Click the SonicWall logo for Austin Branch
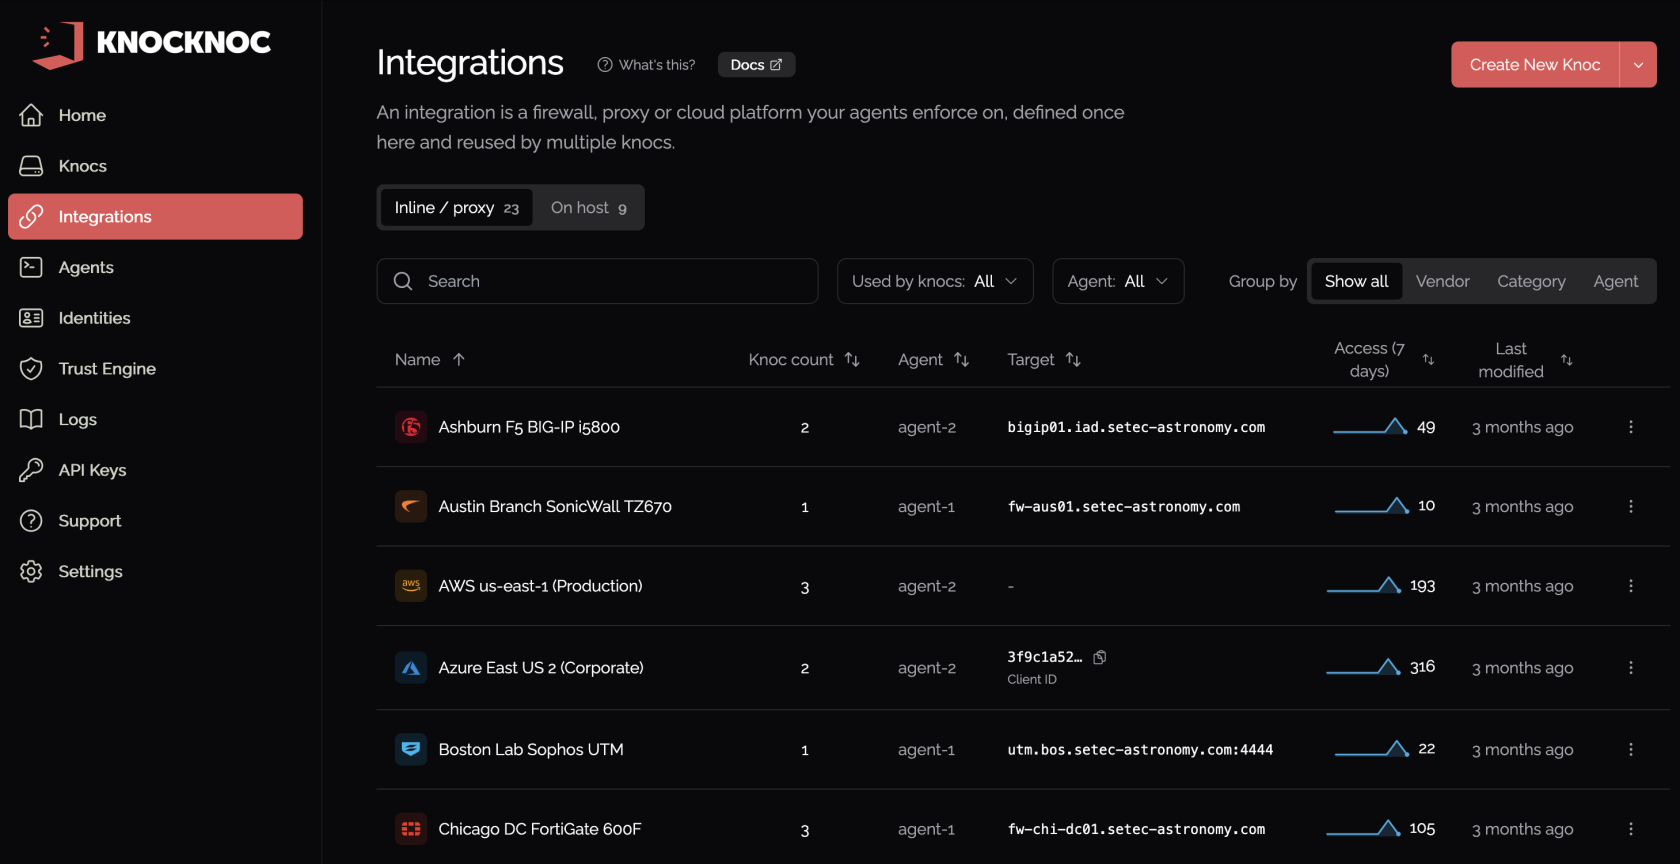The width and height of the screenshot is (1680, 864). 411,507
